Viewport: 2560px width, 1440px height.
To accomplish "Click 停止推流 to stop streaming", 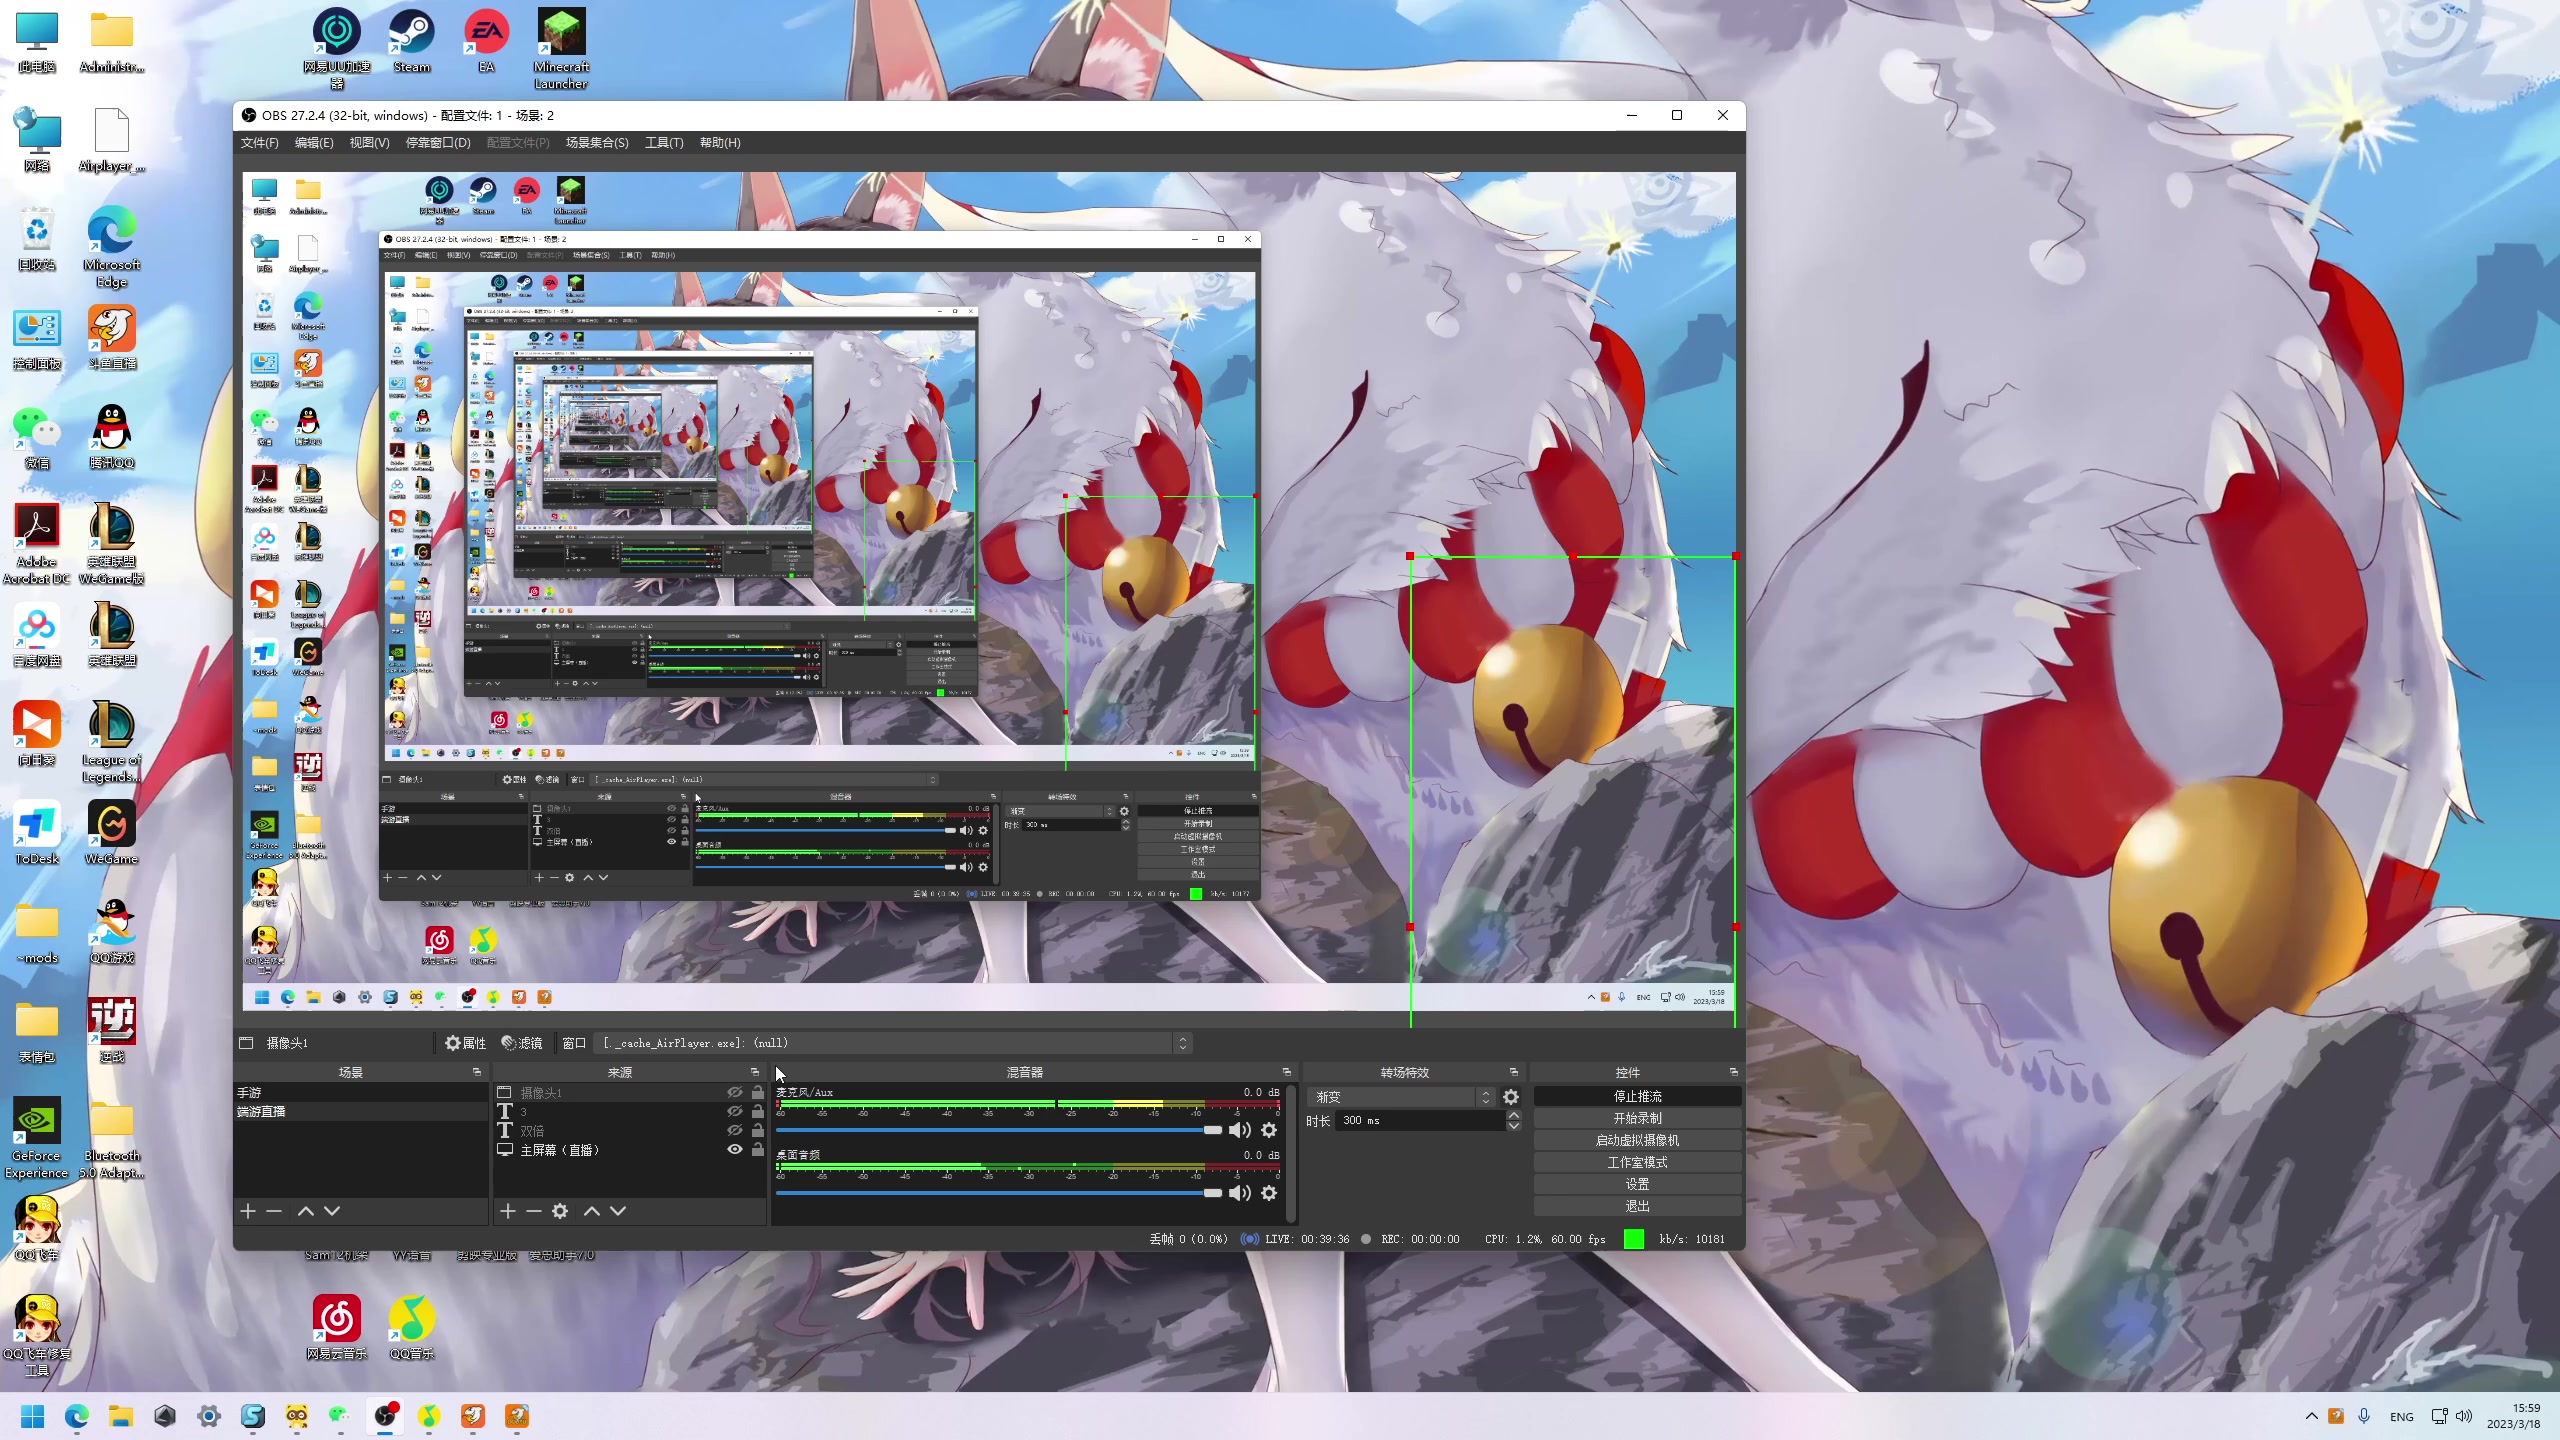I will (1637, 1097).
